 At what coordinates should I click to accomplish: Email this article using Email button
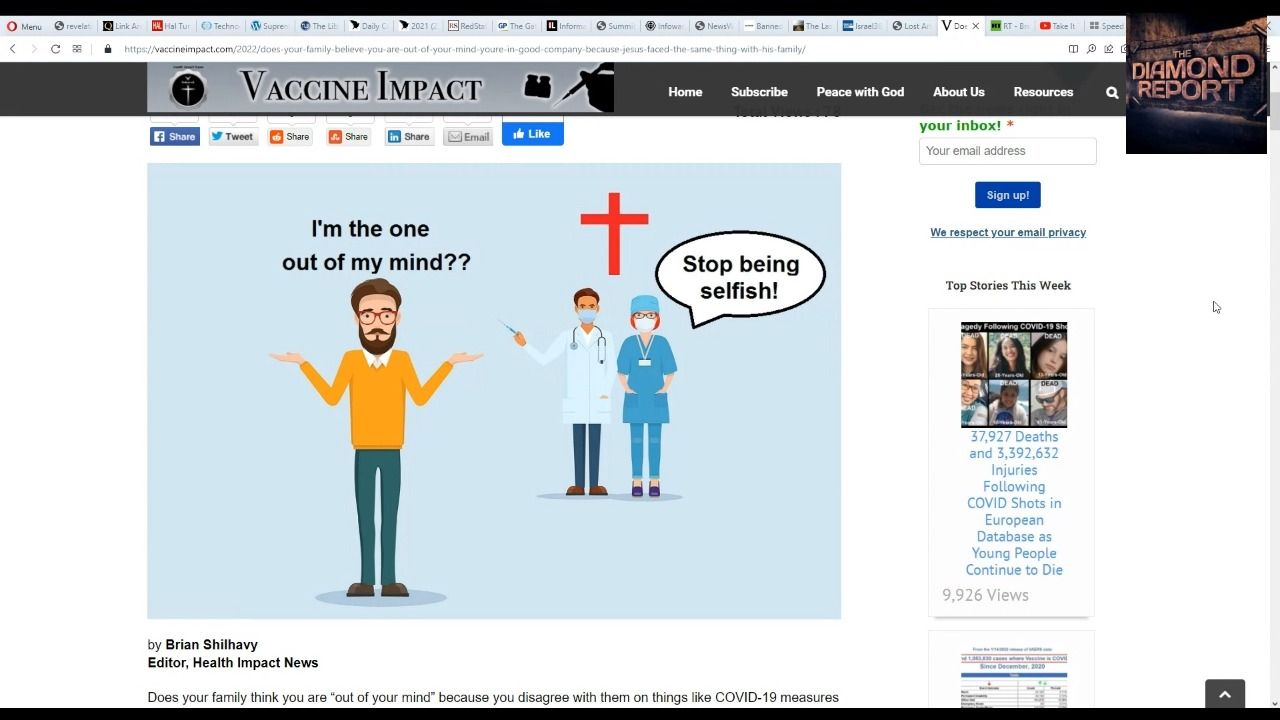[x=468, y=137]
